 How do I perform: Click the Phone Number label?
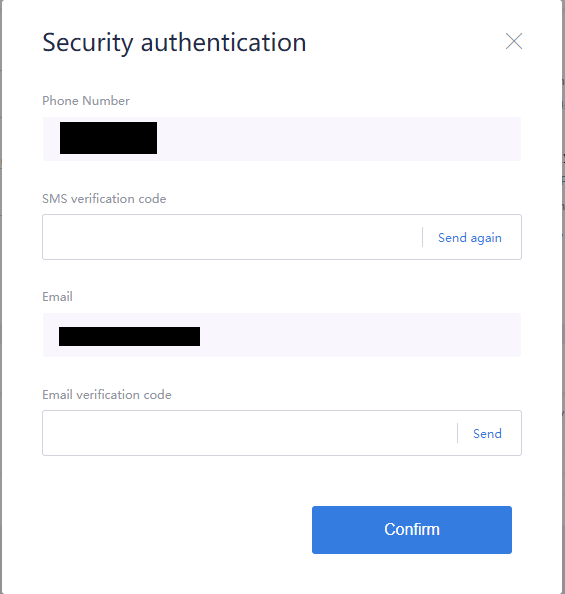86,101
